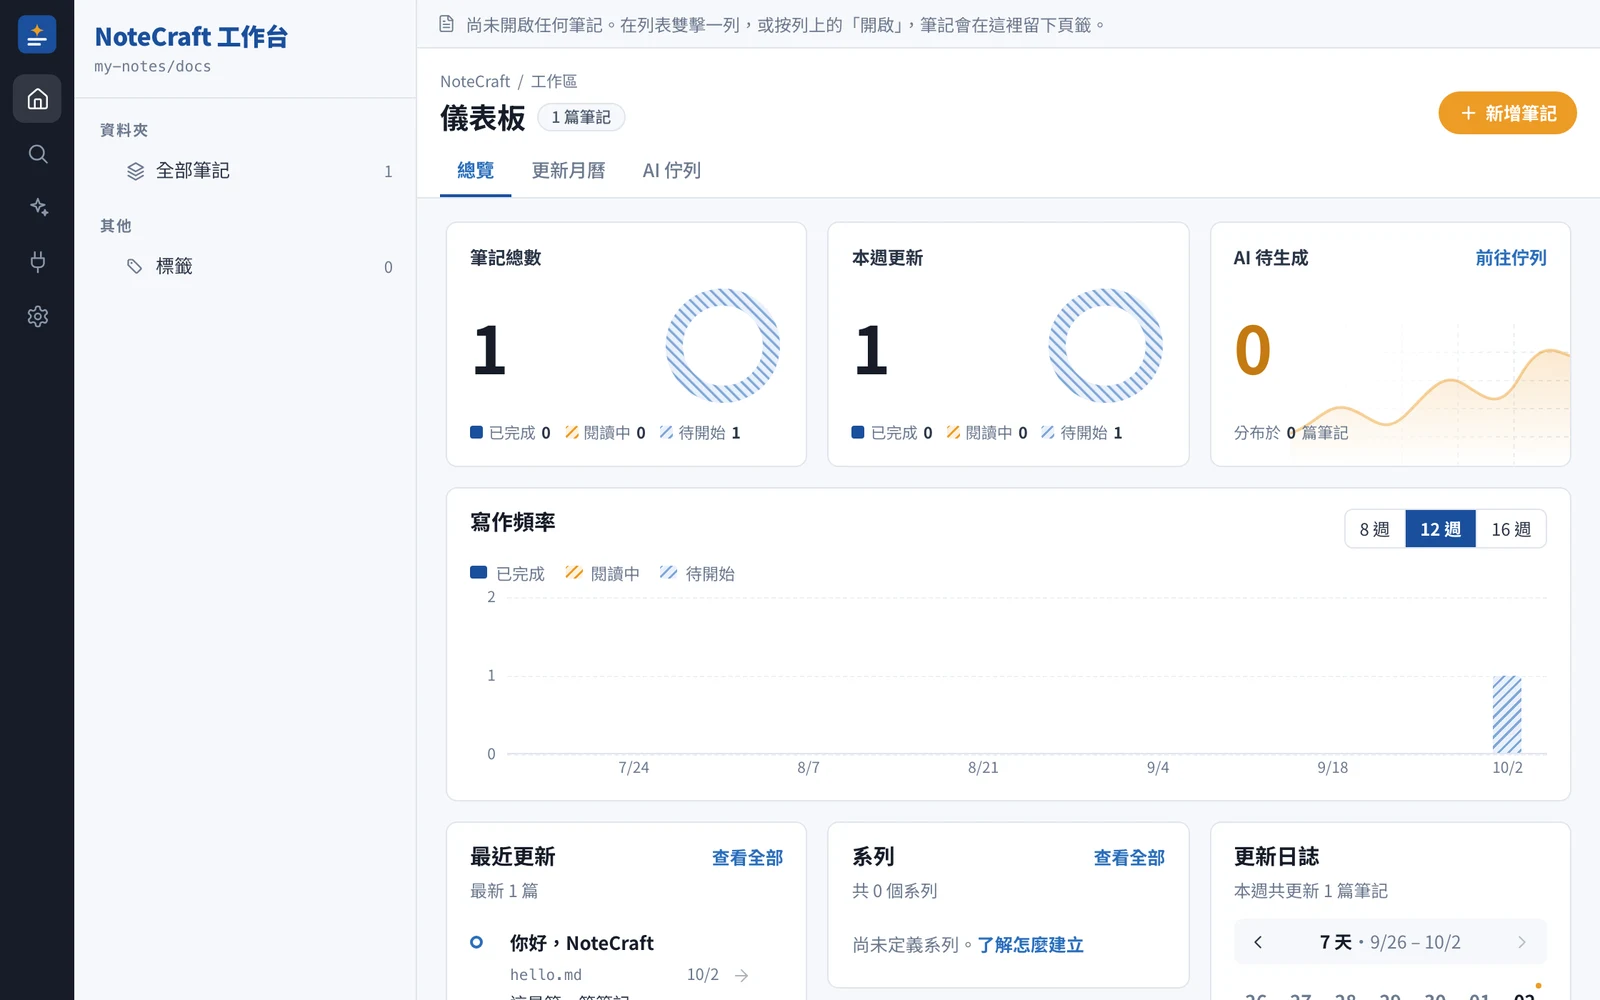Click the tag icon beside 標籤
This screenshot has height=1000, width=1600.
135,266
